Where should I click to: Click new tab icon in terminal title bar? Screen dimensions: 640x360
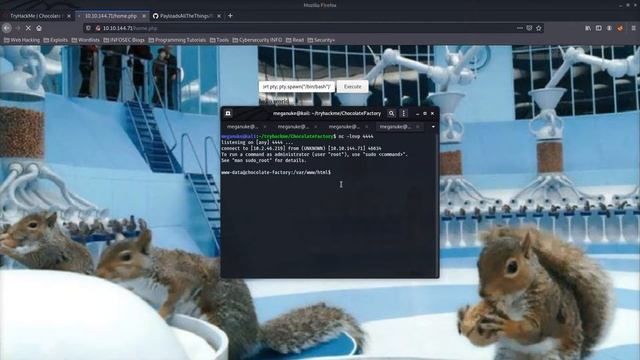pos(228,113)
